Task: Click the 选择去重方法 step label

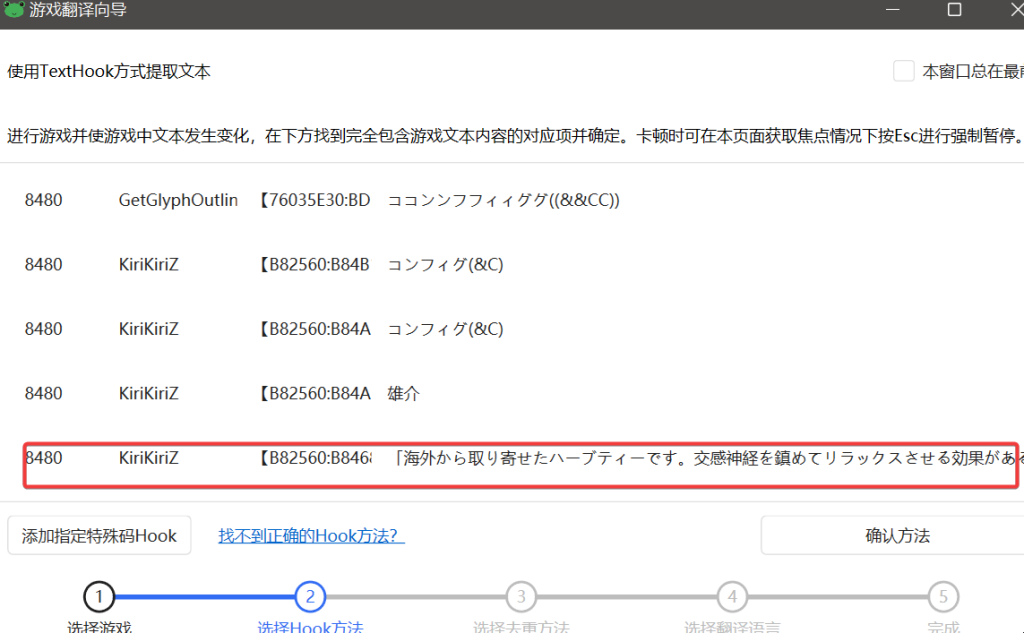Action: click(x=520, y=627)
